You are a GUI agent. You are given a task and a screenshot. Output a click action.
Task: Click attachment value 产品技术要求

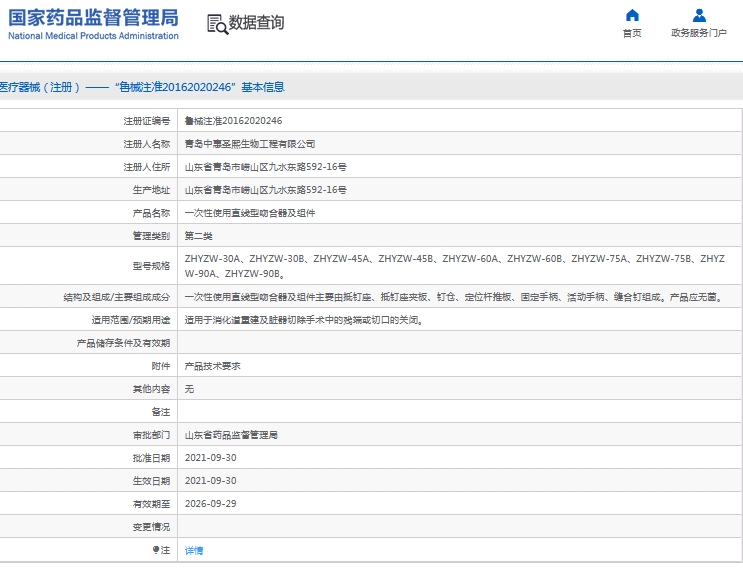(212, 366)
